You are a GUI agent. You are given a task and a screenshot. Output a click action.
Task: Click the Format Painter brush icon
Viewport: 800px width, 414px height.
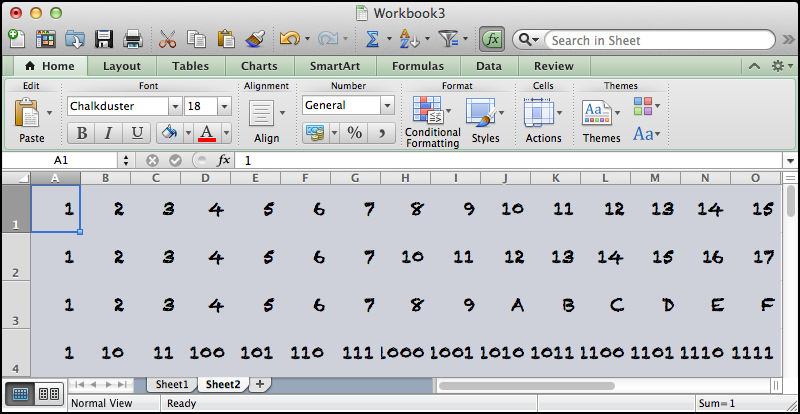[x=254, y=39]
